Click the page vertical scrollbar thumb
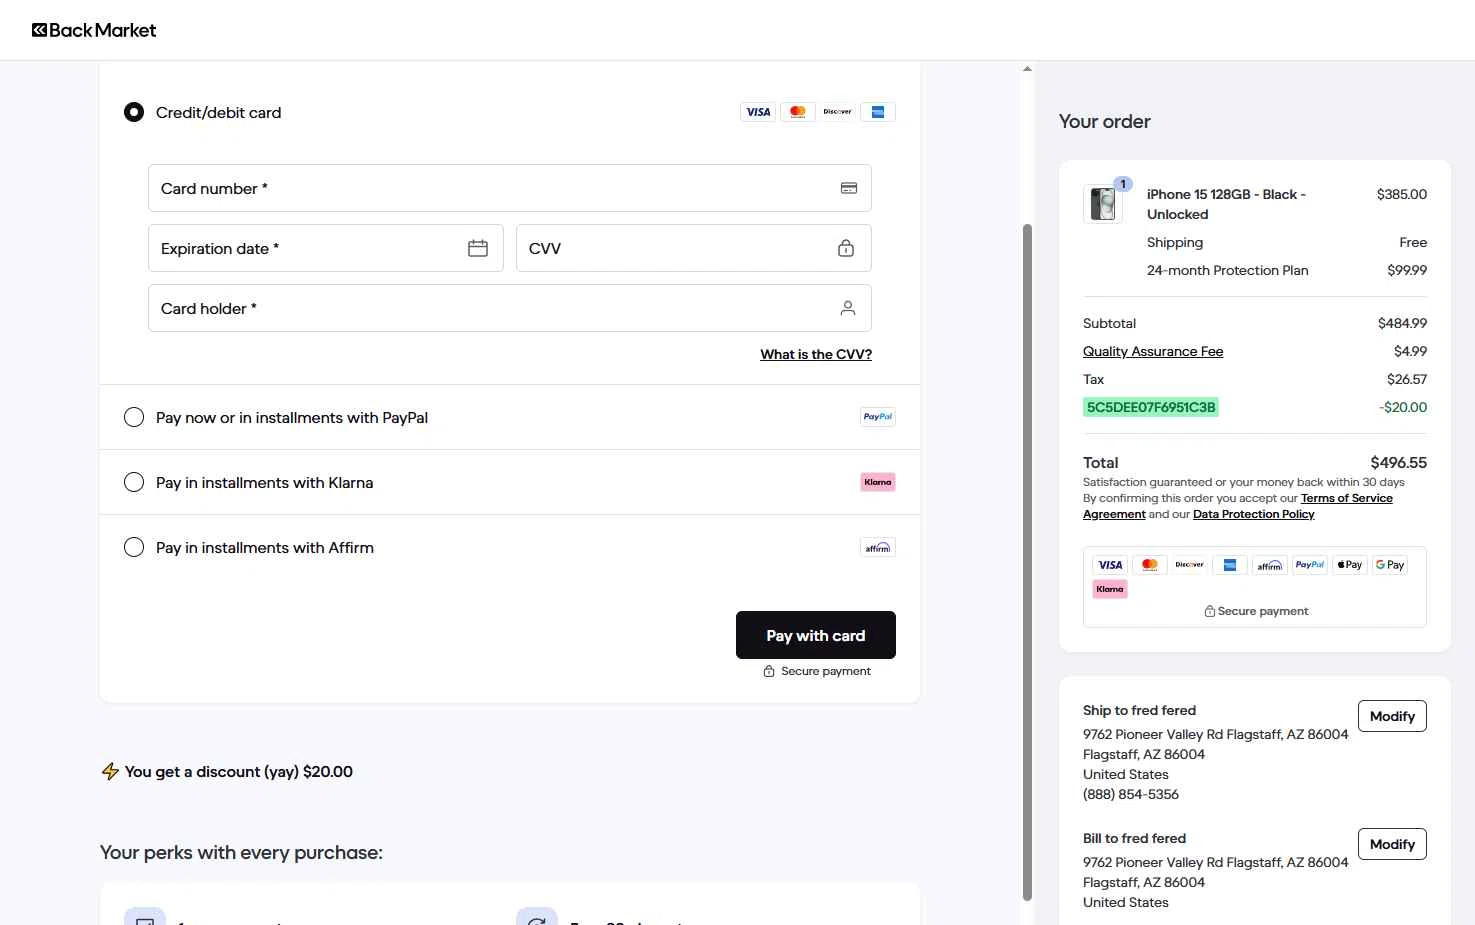This screenshot has width=1475, height=925. 1027,562
